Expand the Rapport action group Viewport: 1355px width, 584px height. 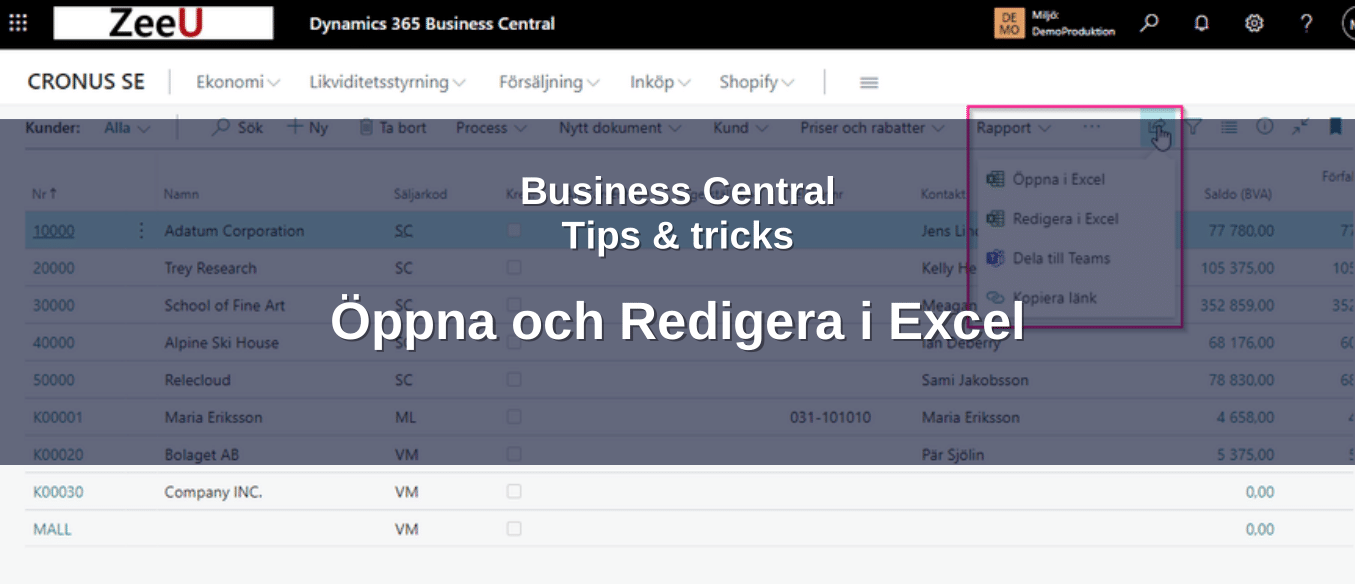(x=1013, y=128)
